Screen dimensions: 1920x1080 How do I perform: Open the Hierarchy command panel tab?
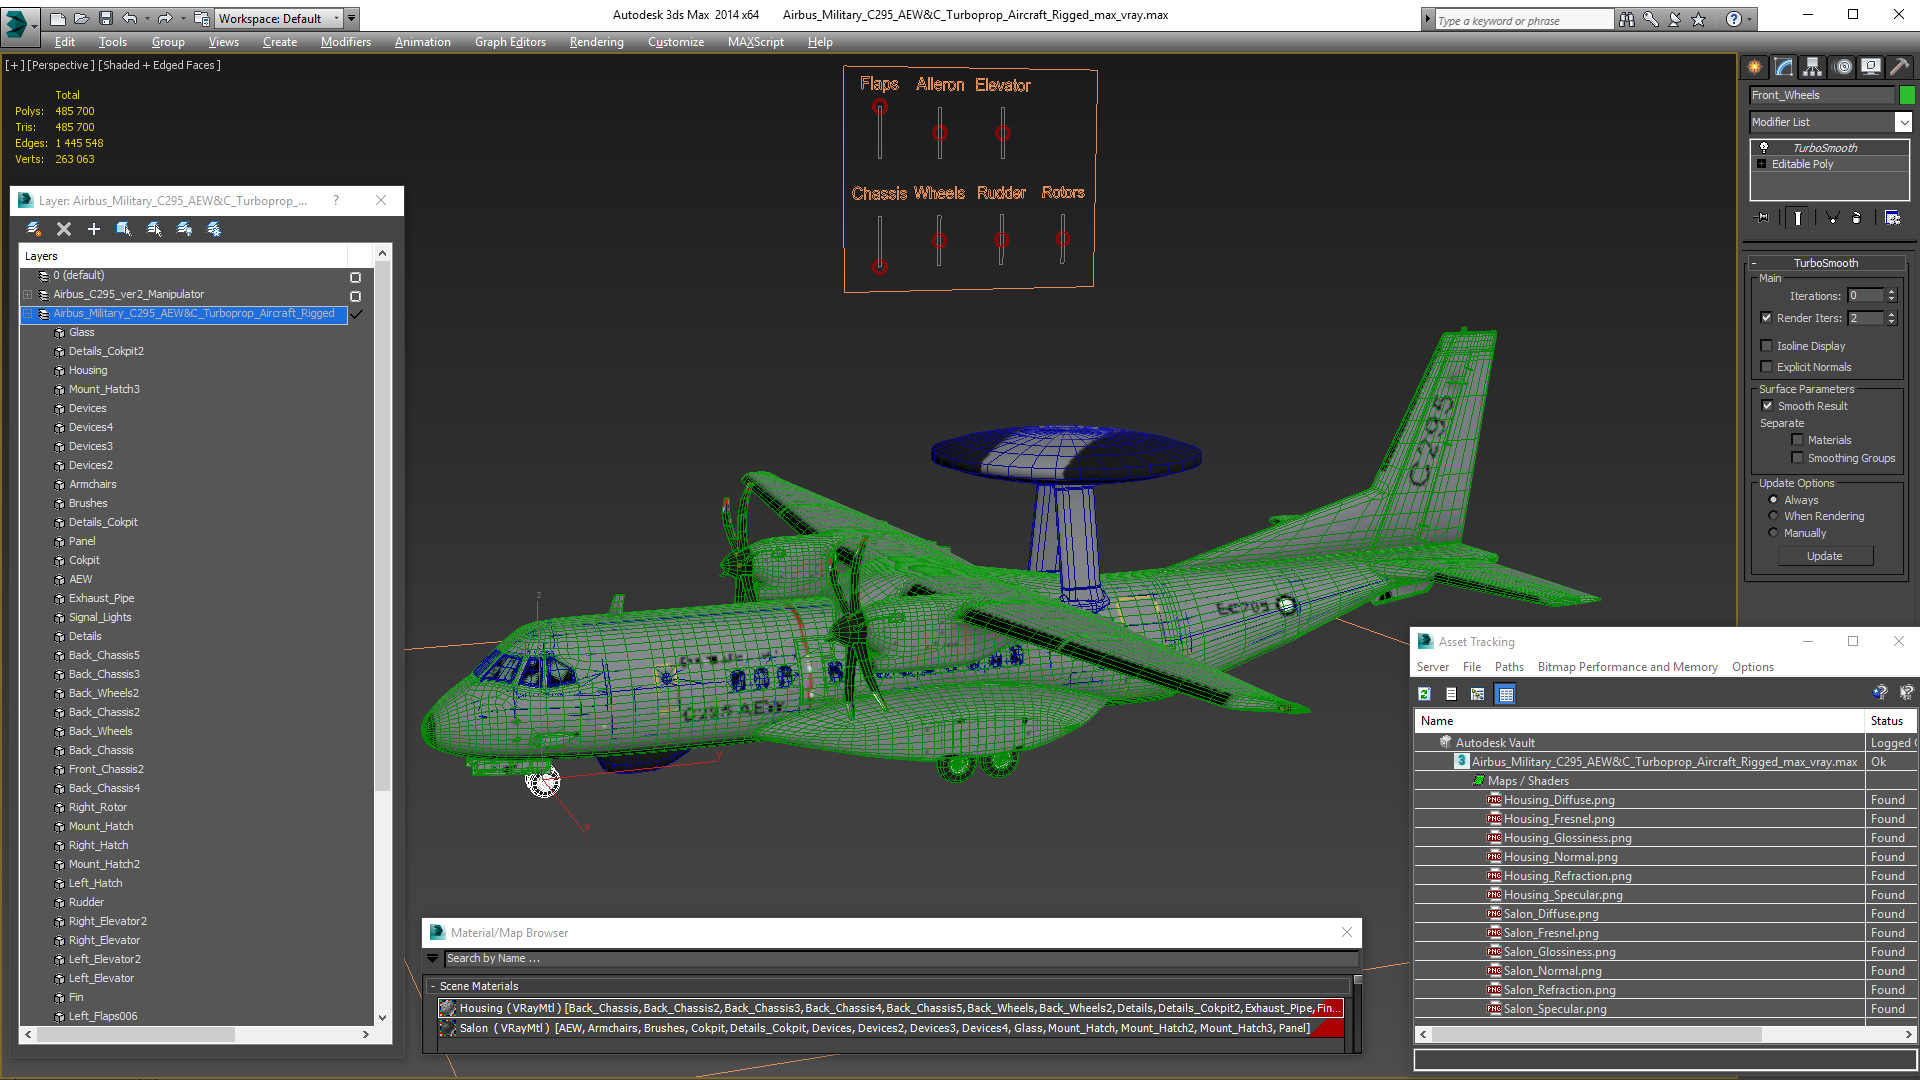pyautogui.click(x=1813, y=67)
